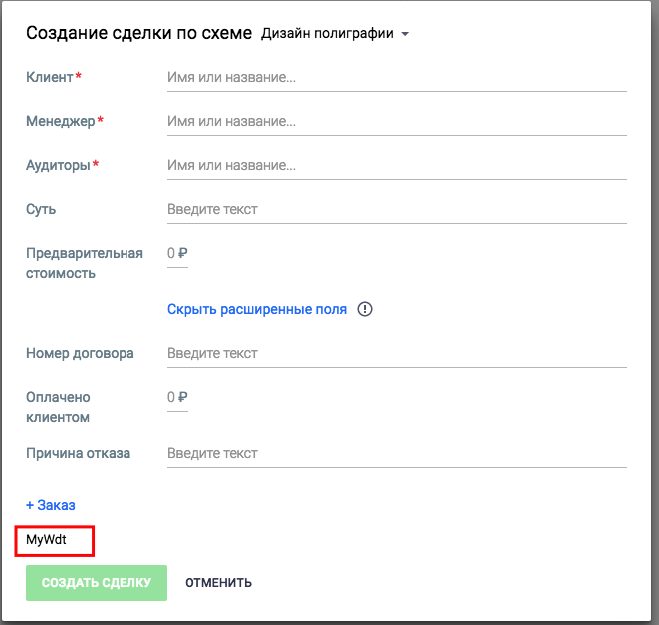Click the Предварительная стоимость amount field
The width and height of the screenshot is (659, 625).
pos(177,254)
